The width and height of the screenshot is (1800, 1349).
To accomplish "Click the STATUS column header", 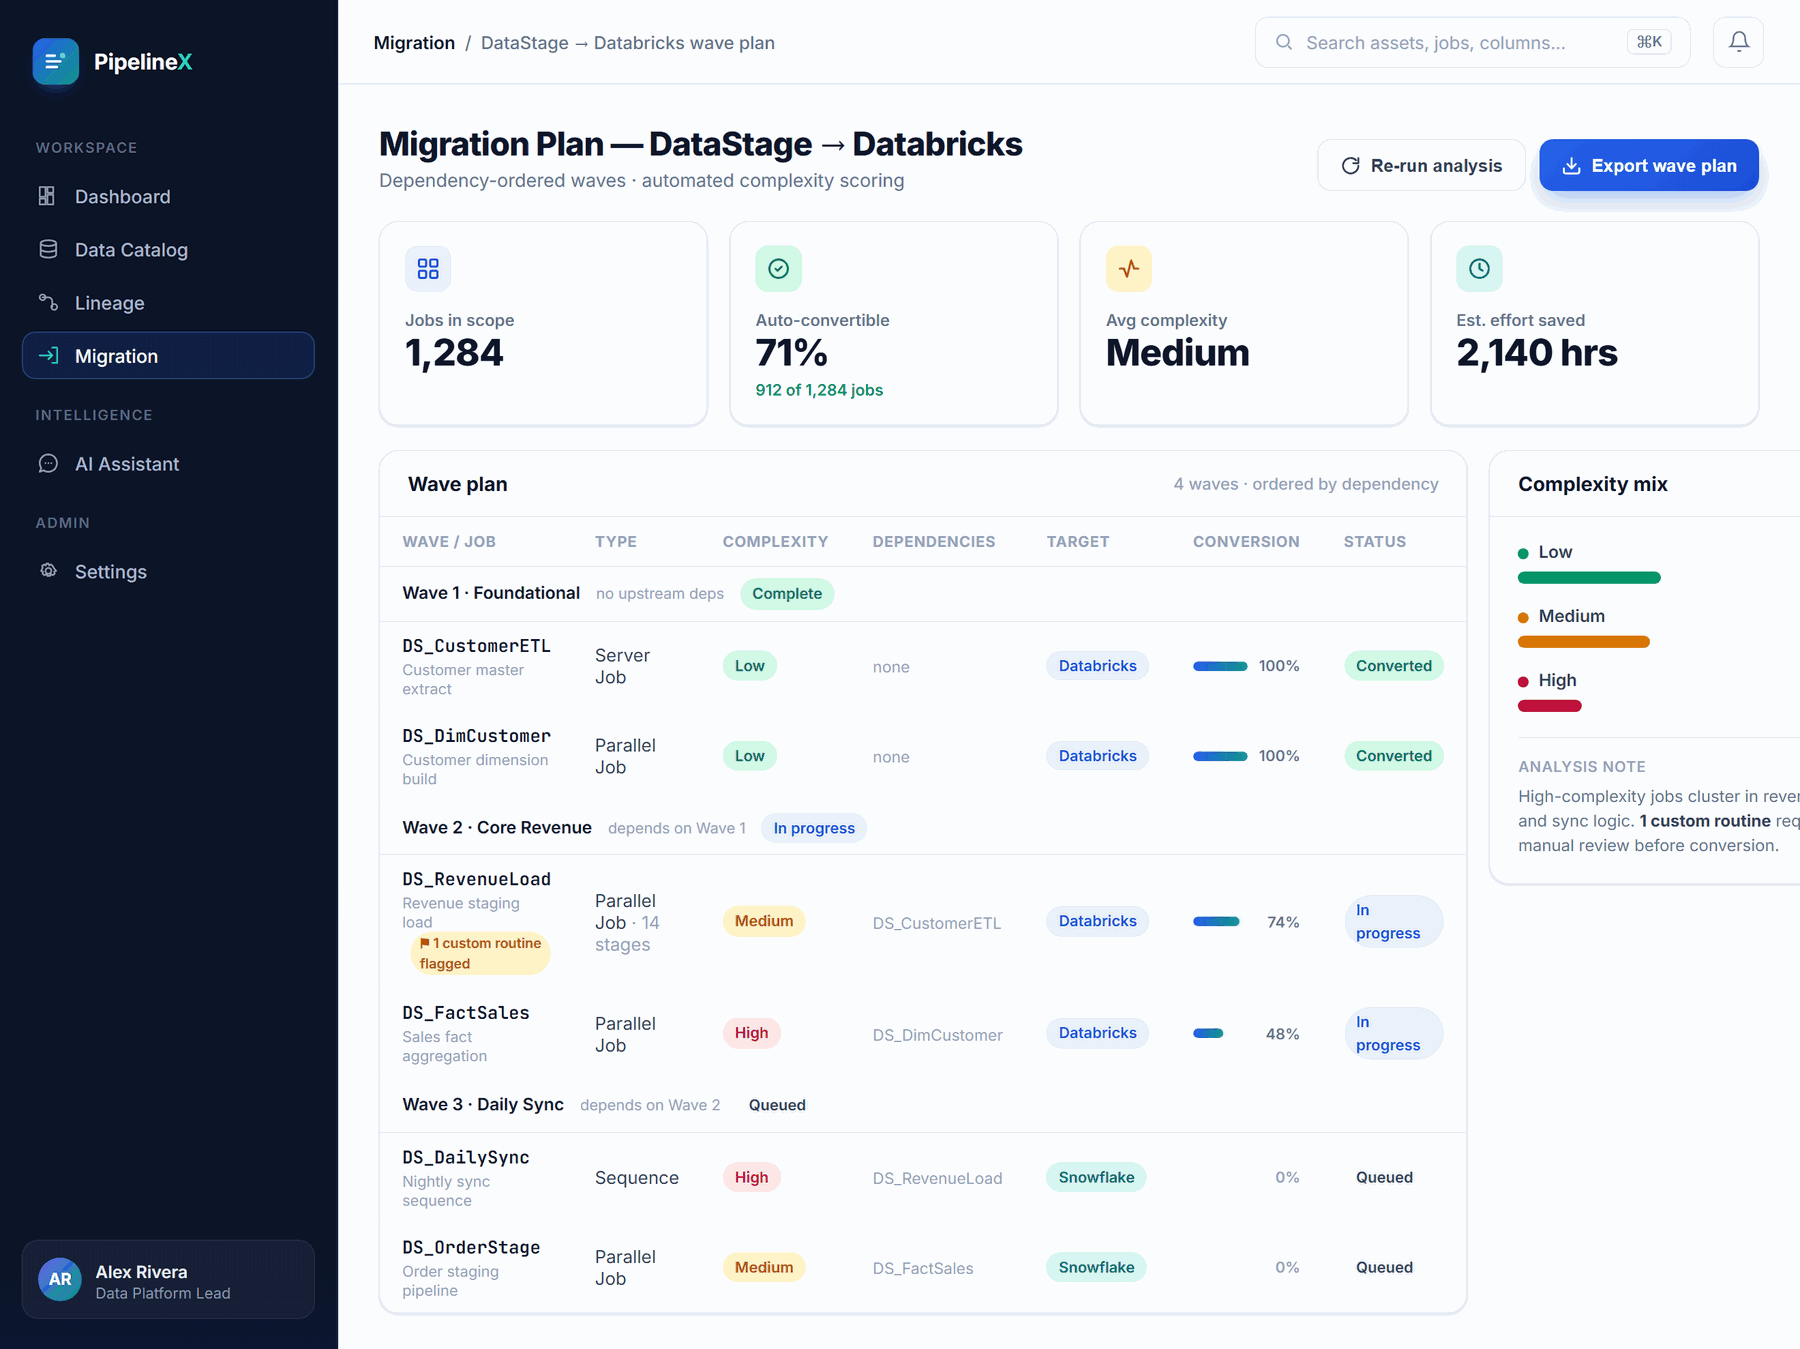I will click(x=1374, y=541).
